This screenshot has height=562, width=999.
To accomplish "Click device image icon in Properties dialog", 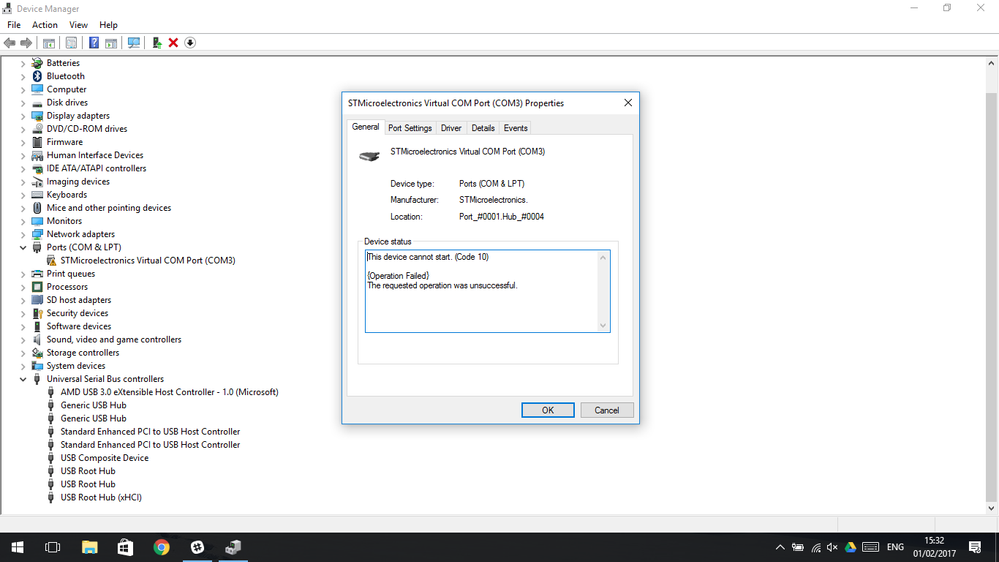I will pyautogui.click(x=369, y=155).
